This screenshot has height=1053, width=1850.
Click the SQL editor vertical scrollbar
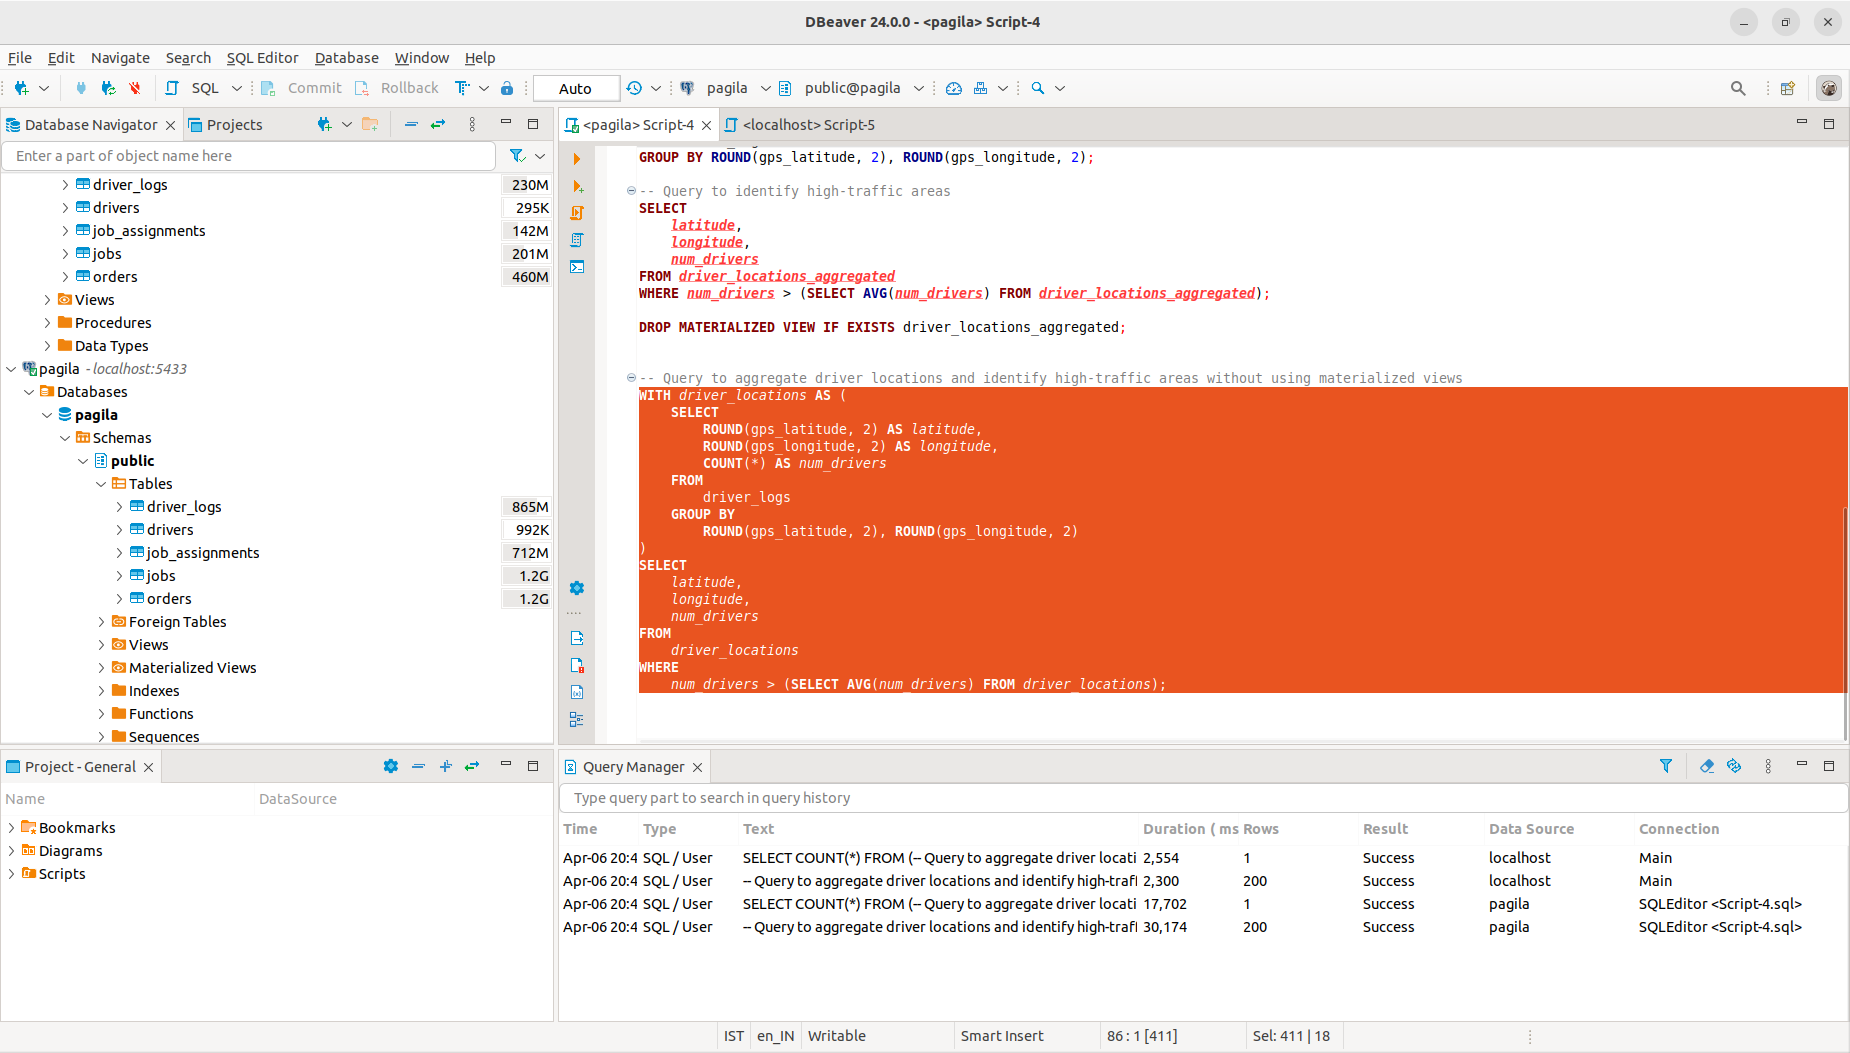tap(1845, 620)
